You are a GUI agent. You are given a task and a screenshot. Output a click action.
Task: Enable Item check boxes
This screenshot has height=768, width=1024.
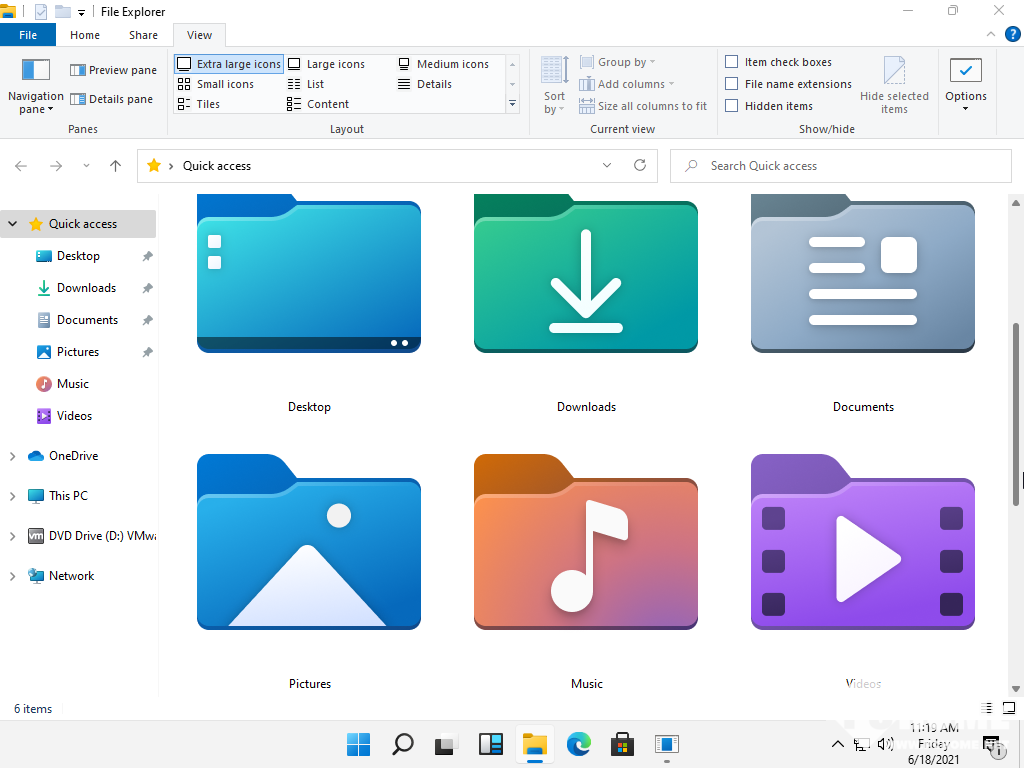click(x=732, y=62)
